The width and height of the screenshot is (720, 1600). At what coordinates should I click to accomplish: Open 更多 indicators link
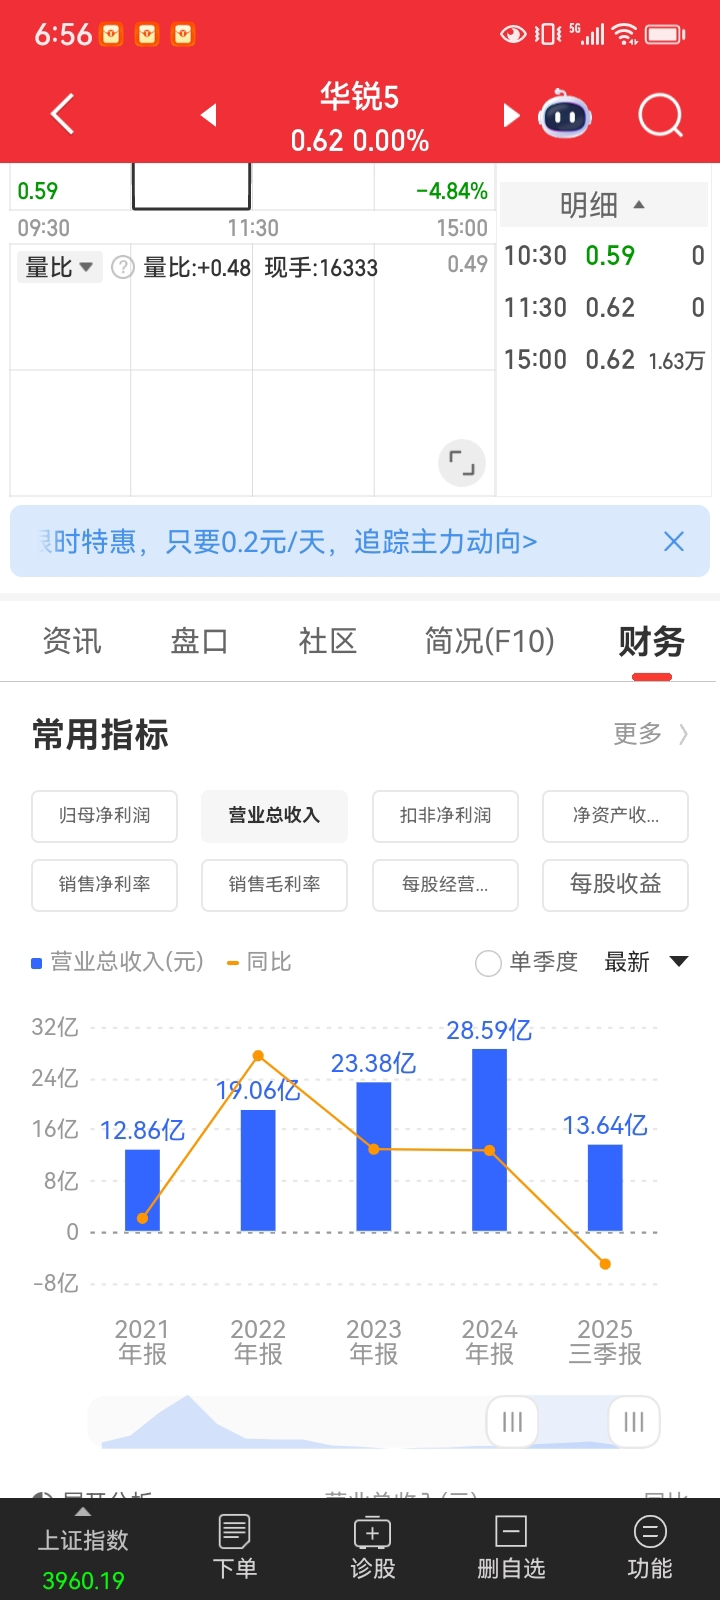(650, 734)
